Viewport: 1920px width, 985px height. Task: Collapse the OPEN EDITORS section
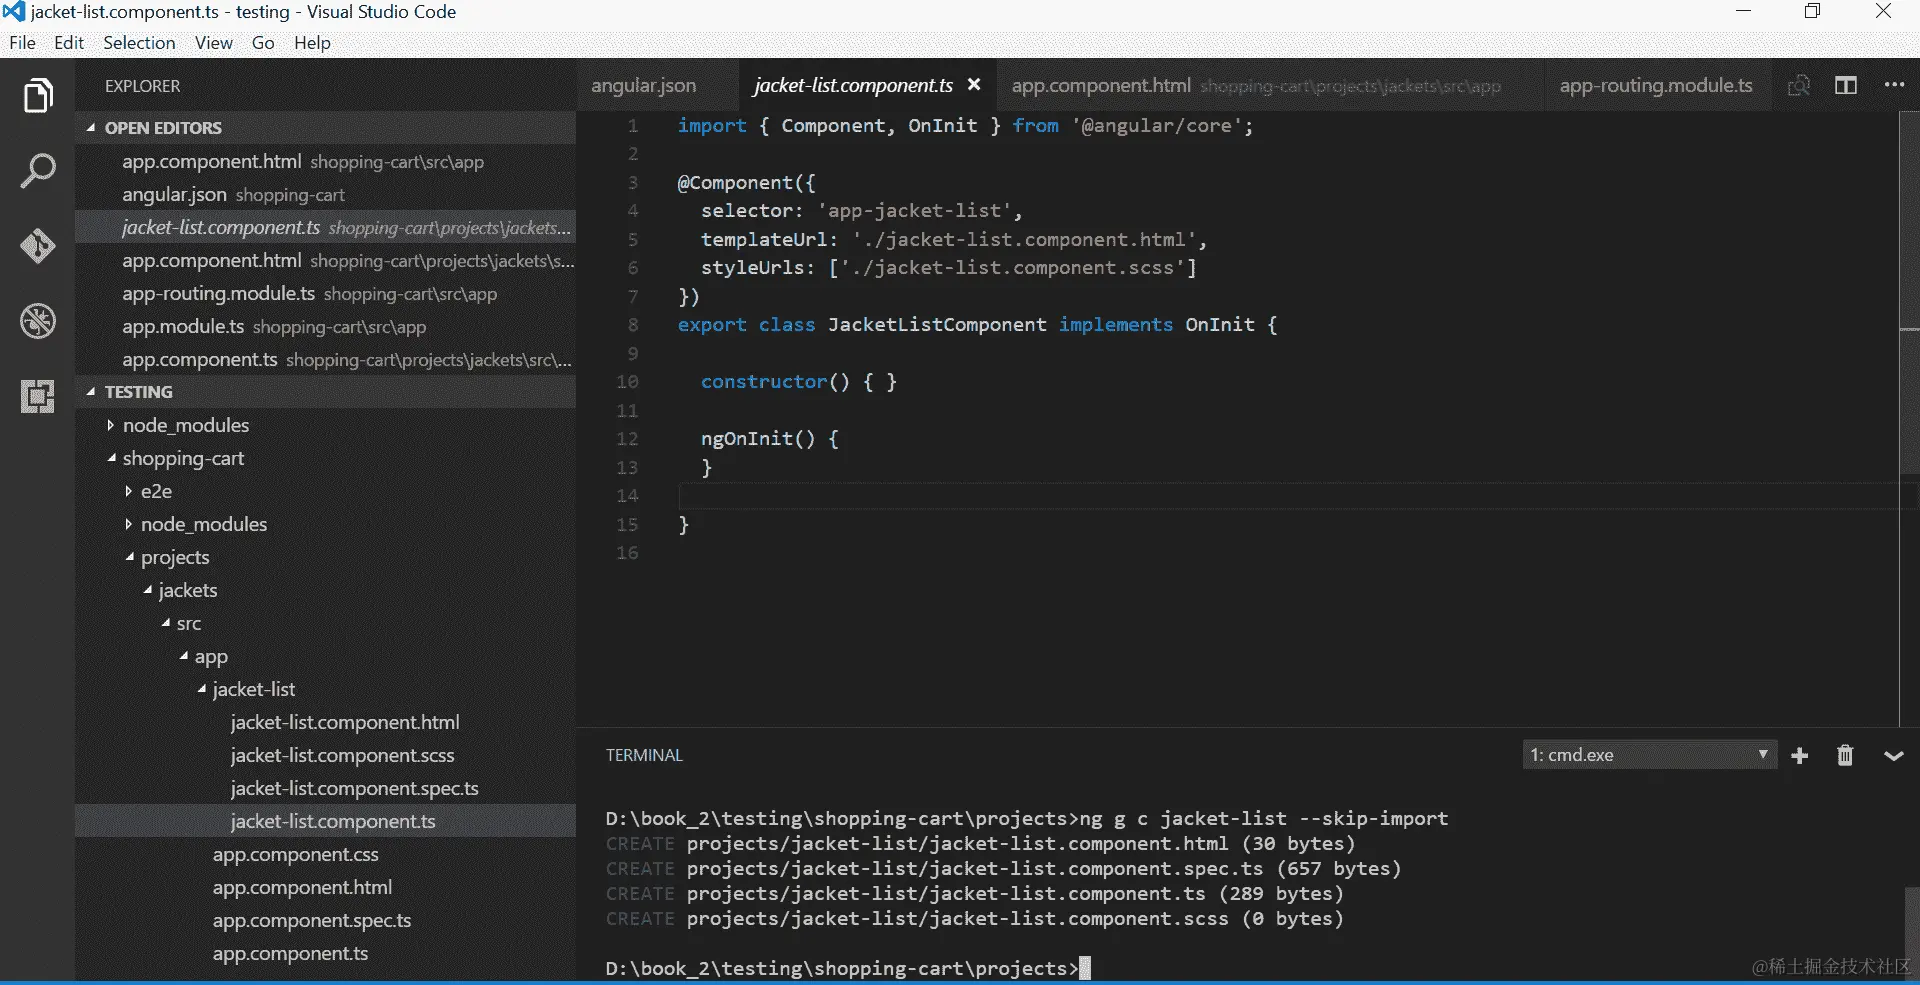(325, 128)
